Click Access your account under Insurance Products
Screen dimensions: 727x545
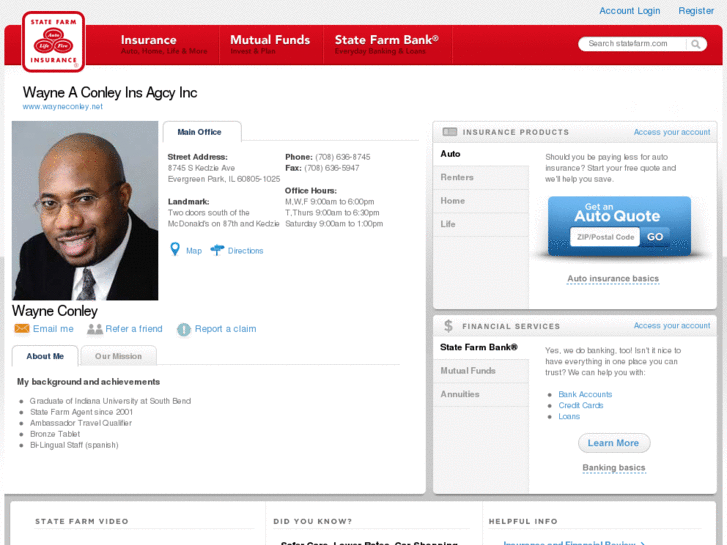[672, 132]
